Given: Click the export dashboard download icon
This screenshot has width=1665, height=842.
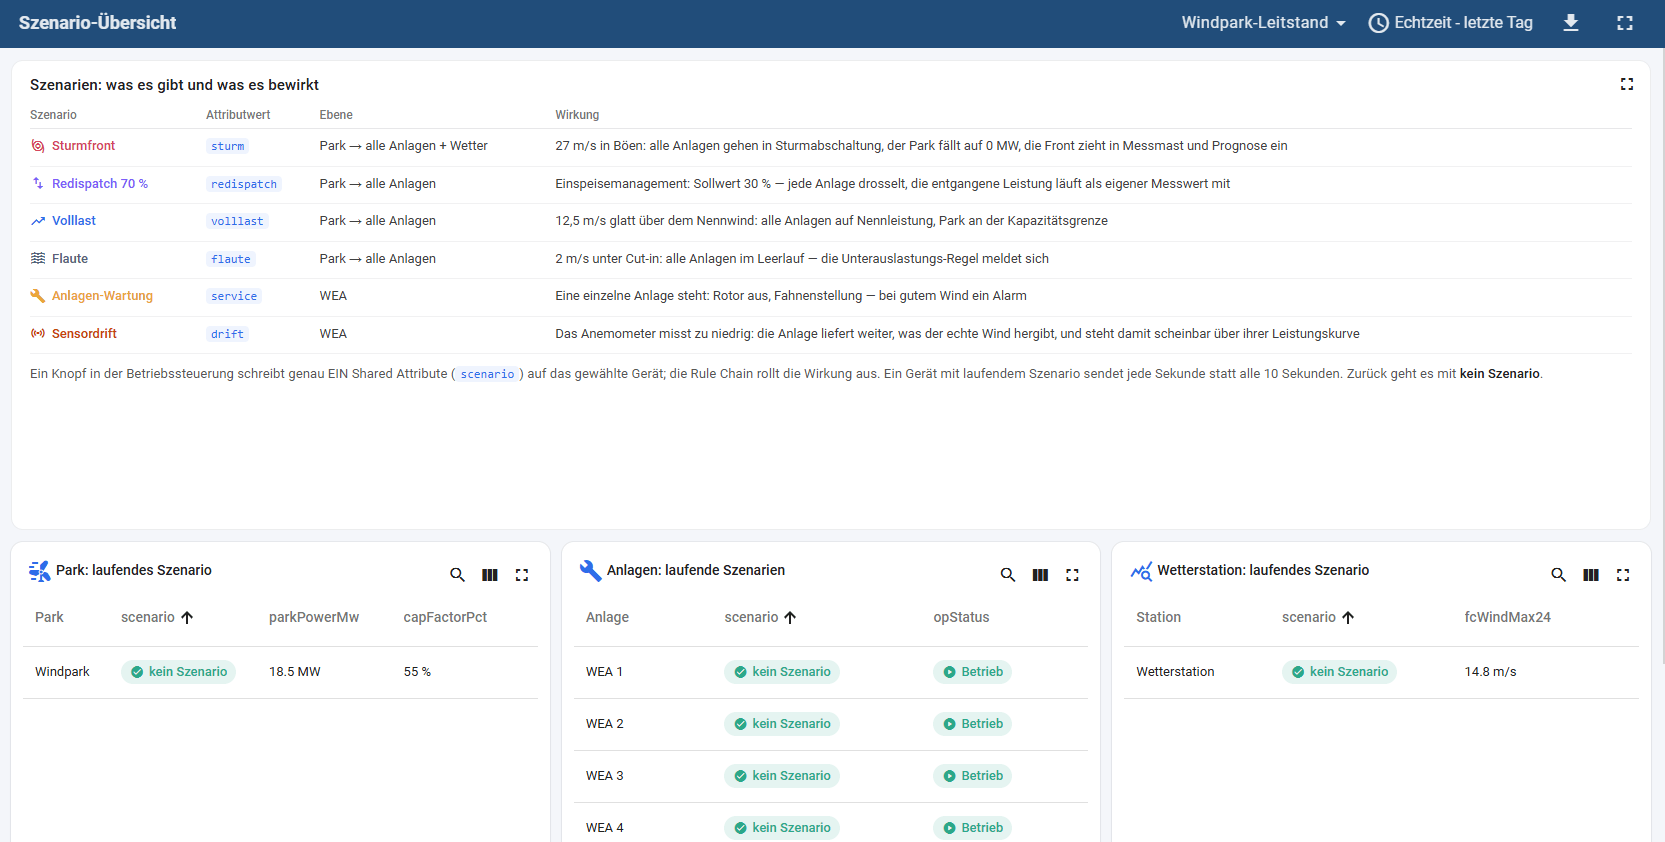Looking at the screenshot, I should (1571, 23).
